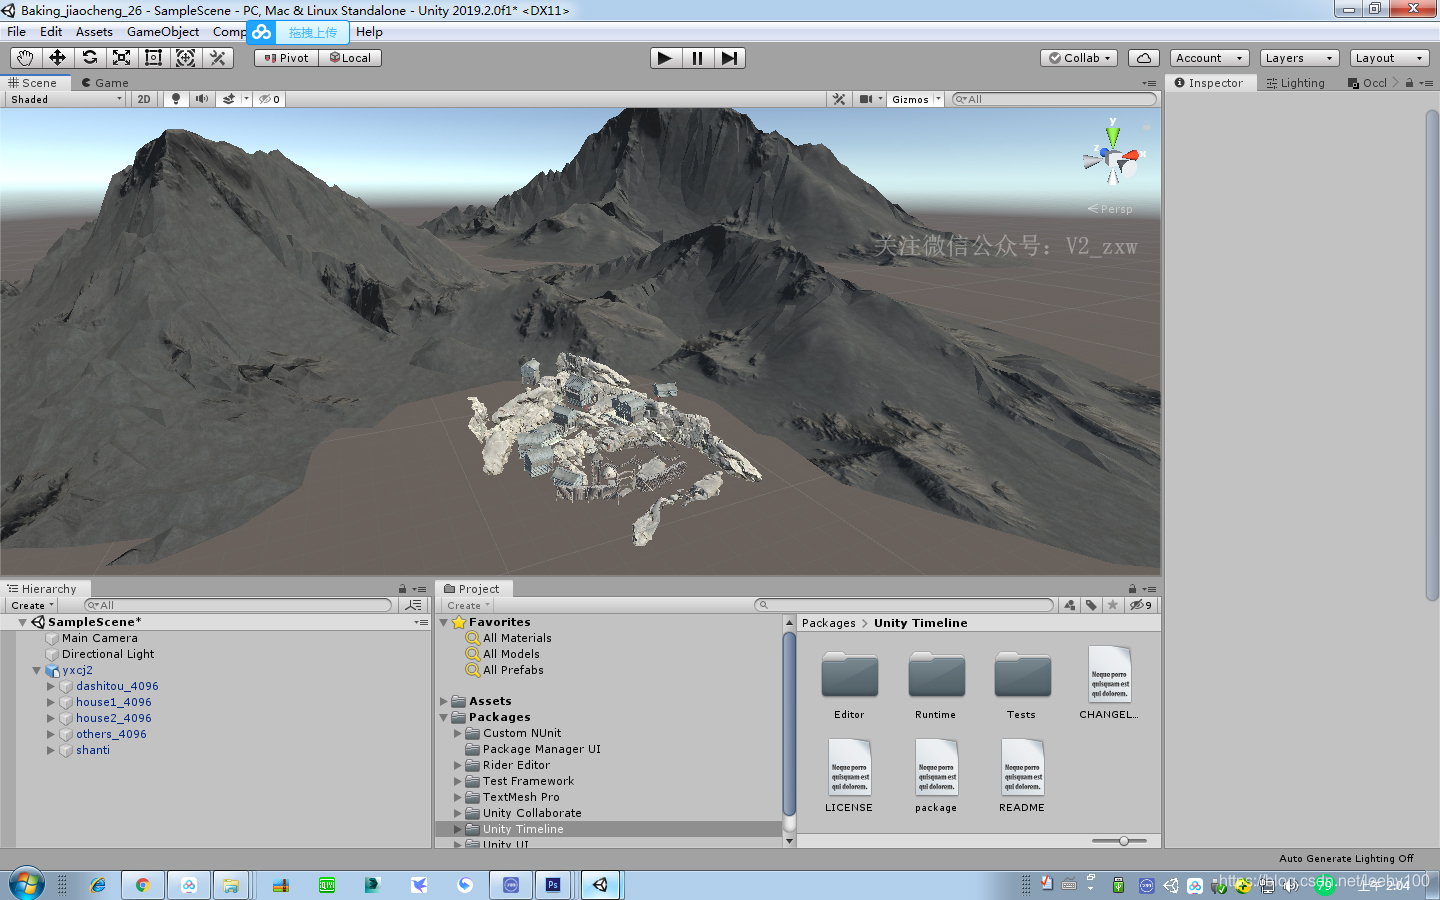
Task: Toggle 2D scene view mode
Action: click(x=144, y=99)
